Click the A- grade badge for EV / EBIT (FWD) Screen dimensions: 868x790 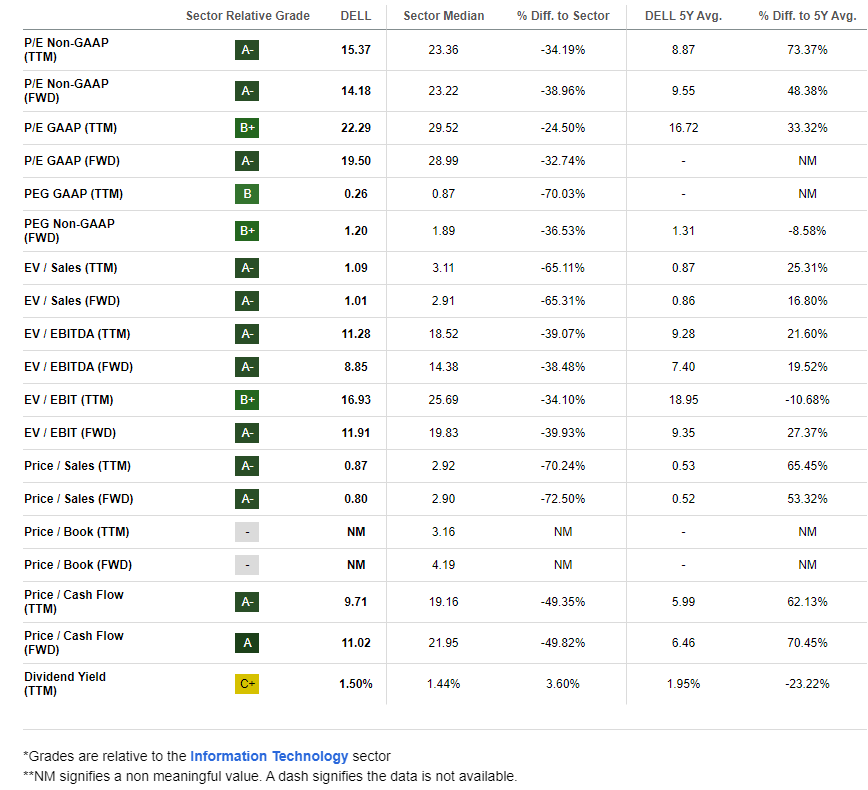[x=247, y=433]
